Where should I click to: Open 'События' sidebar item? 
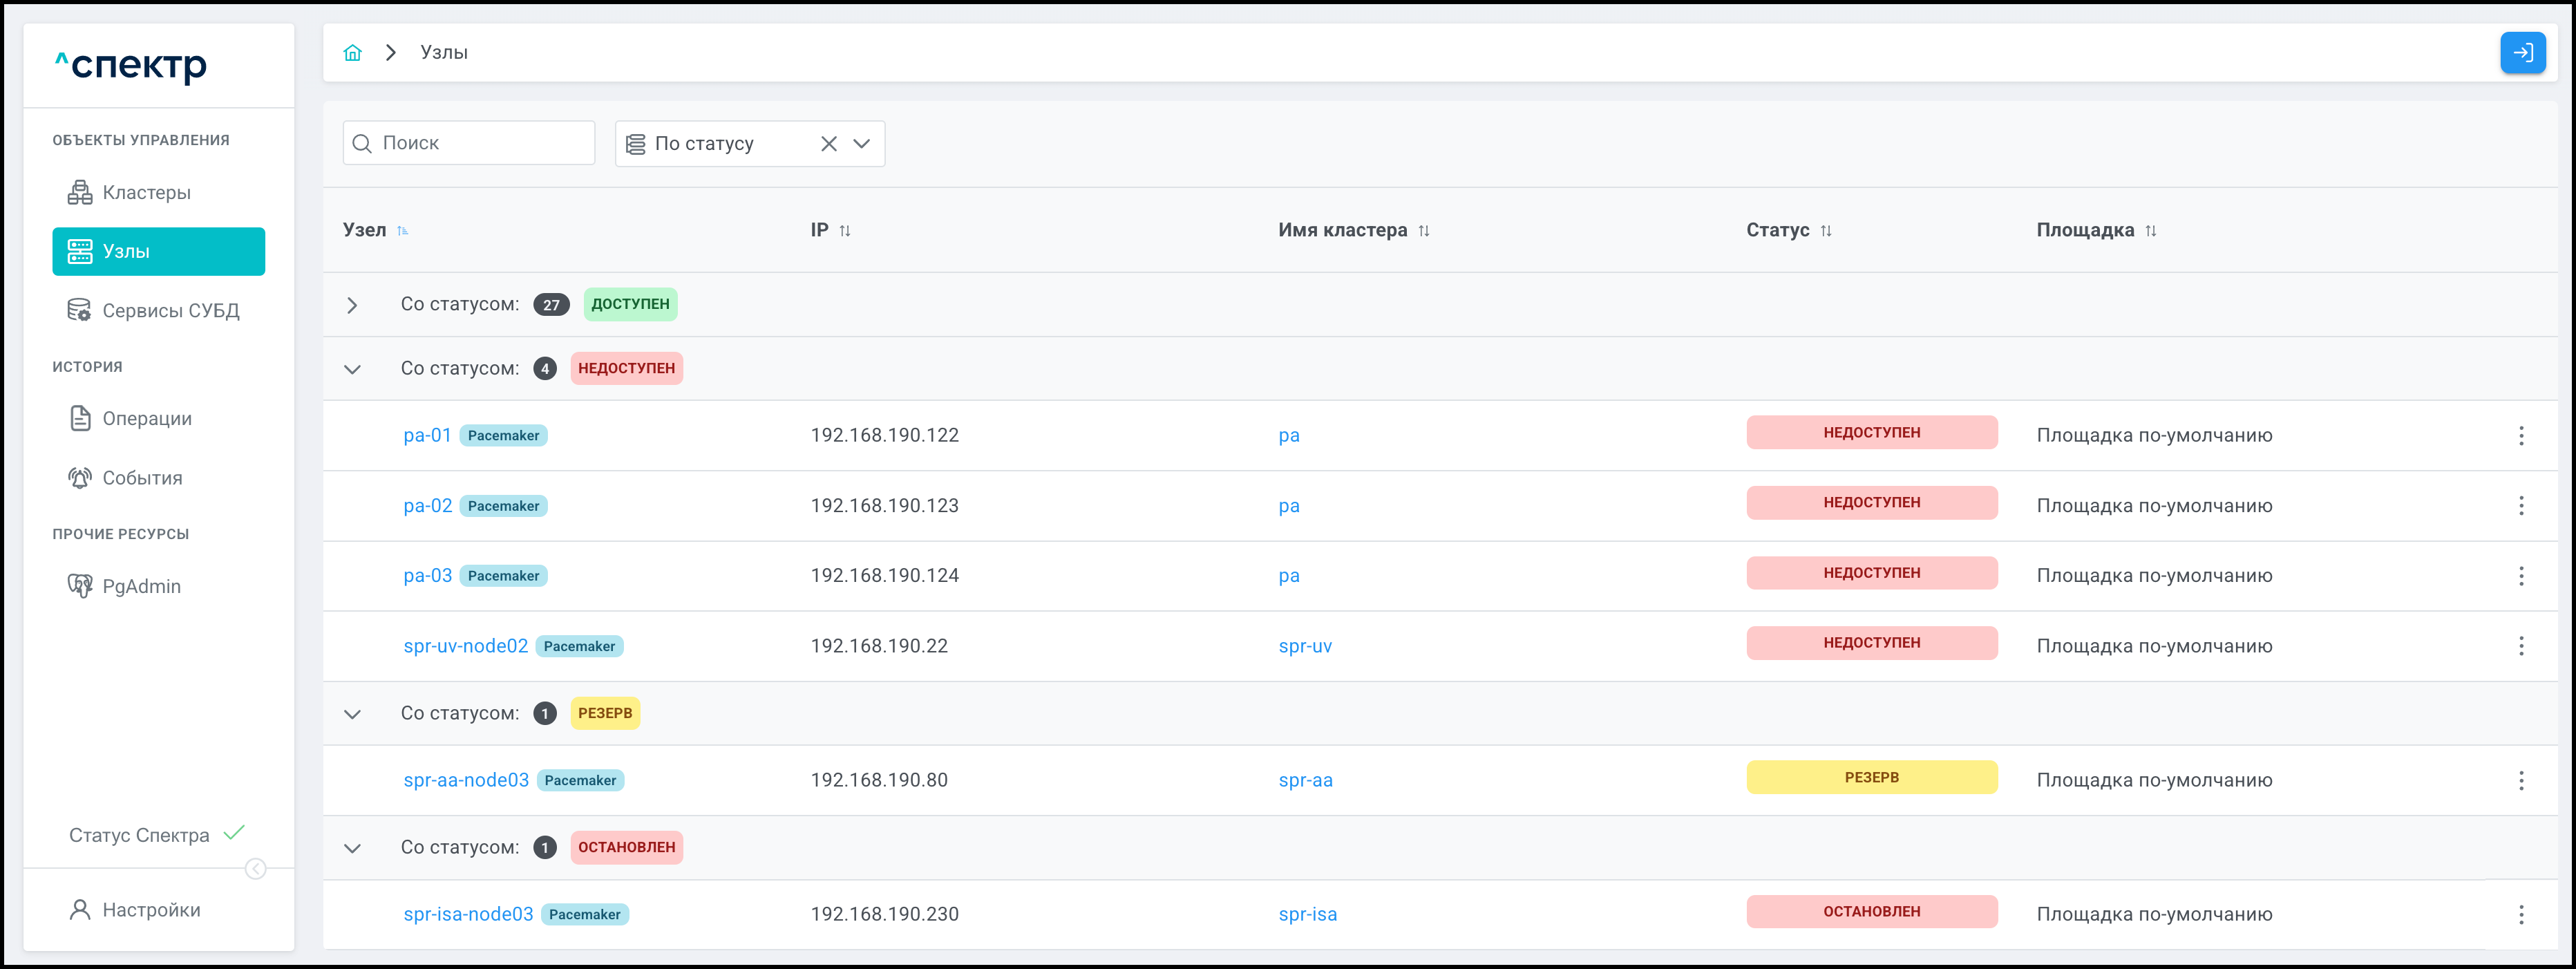click(x=142, y=478)
